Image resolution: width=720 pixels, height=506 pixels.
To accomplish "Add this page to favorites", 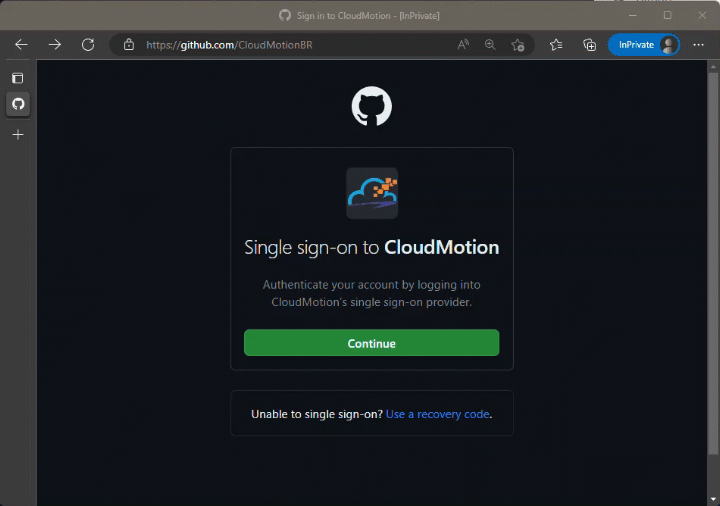I will click(x=518, y=45).
